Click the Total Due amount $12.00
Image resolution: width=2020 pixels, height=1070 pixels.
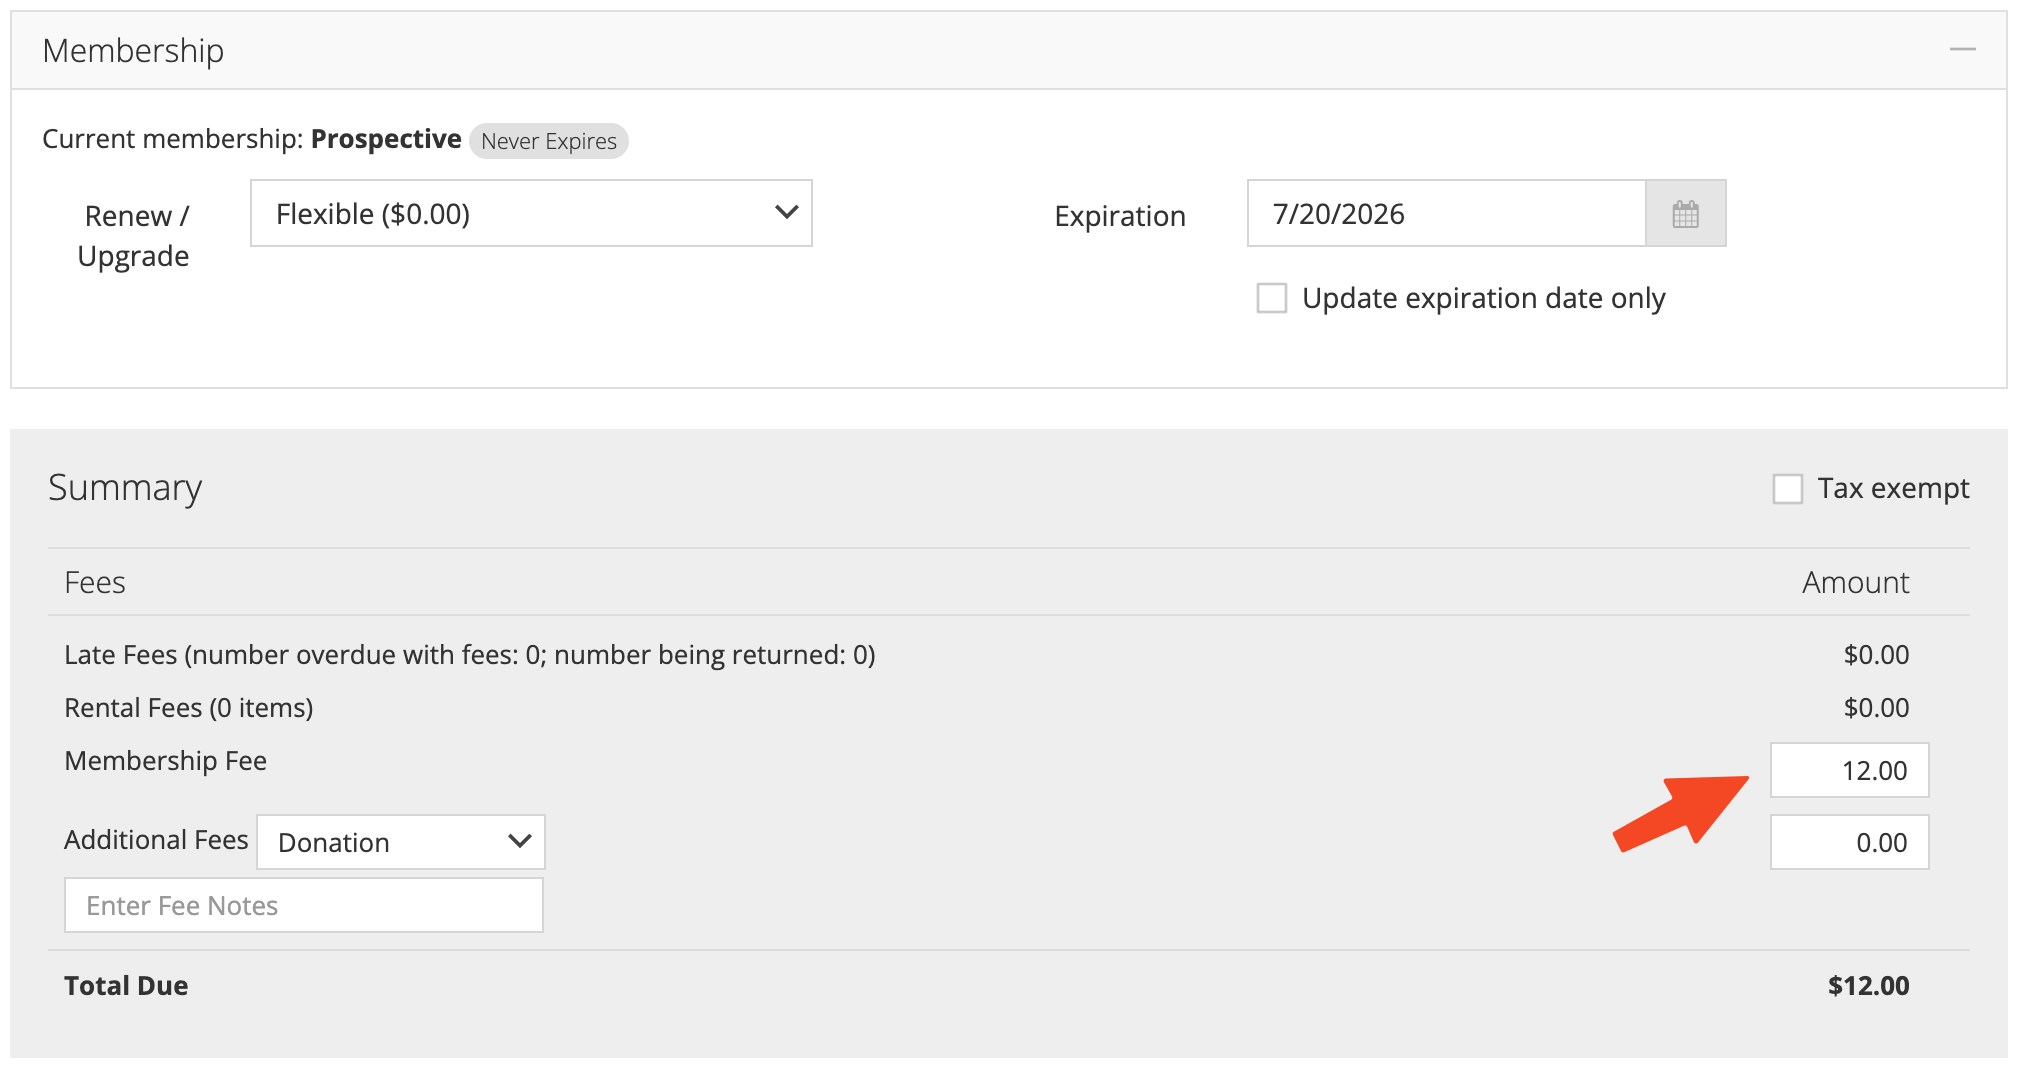(1868, 986)
